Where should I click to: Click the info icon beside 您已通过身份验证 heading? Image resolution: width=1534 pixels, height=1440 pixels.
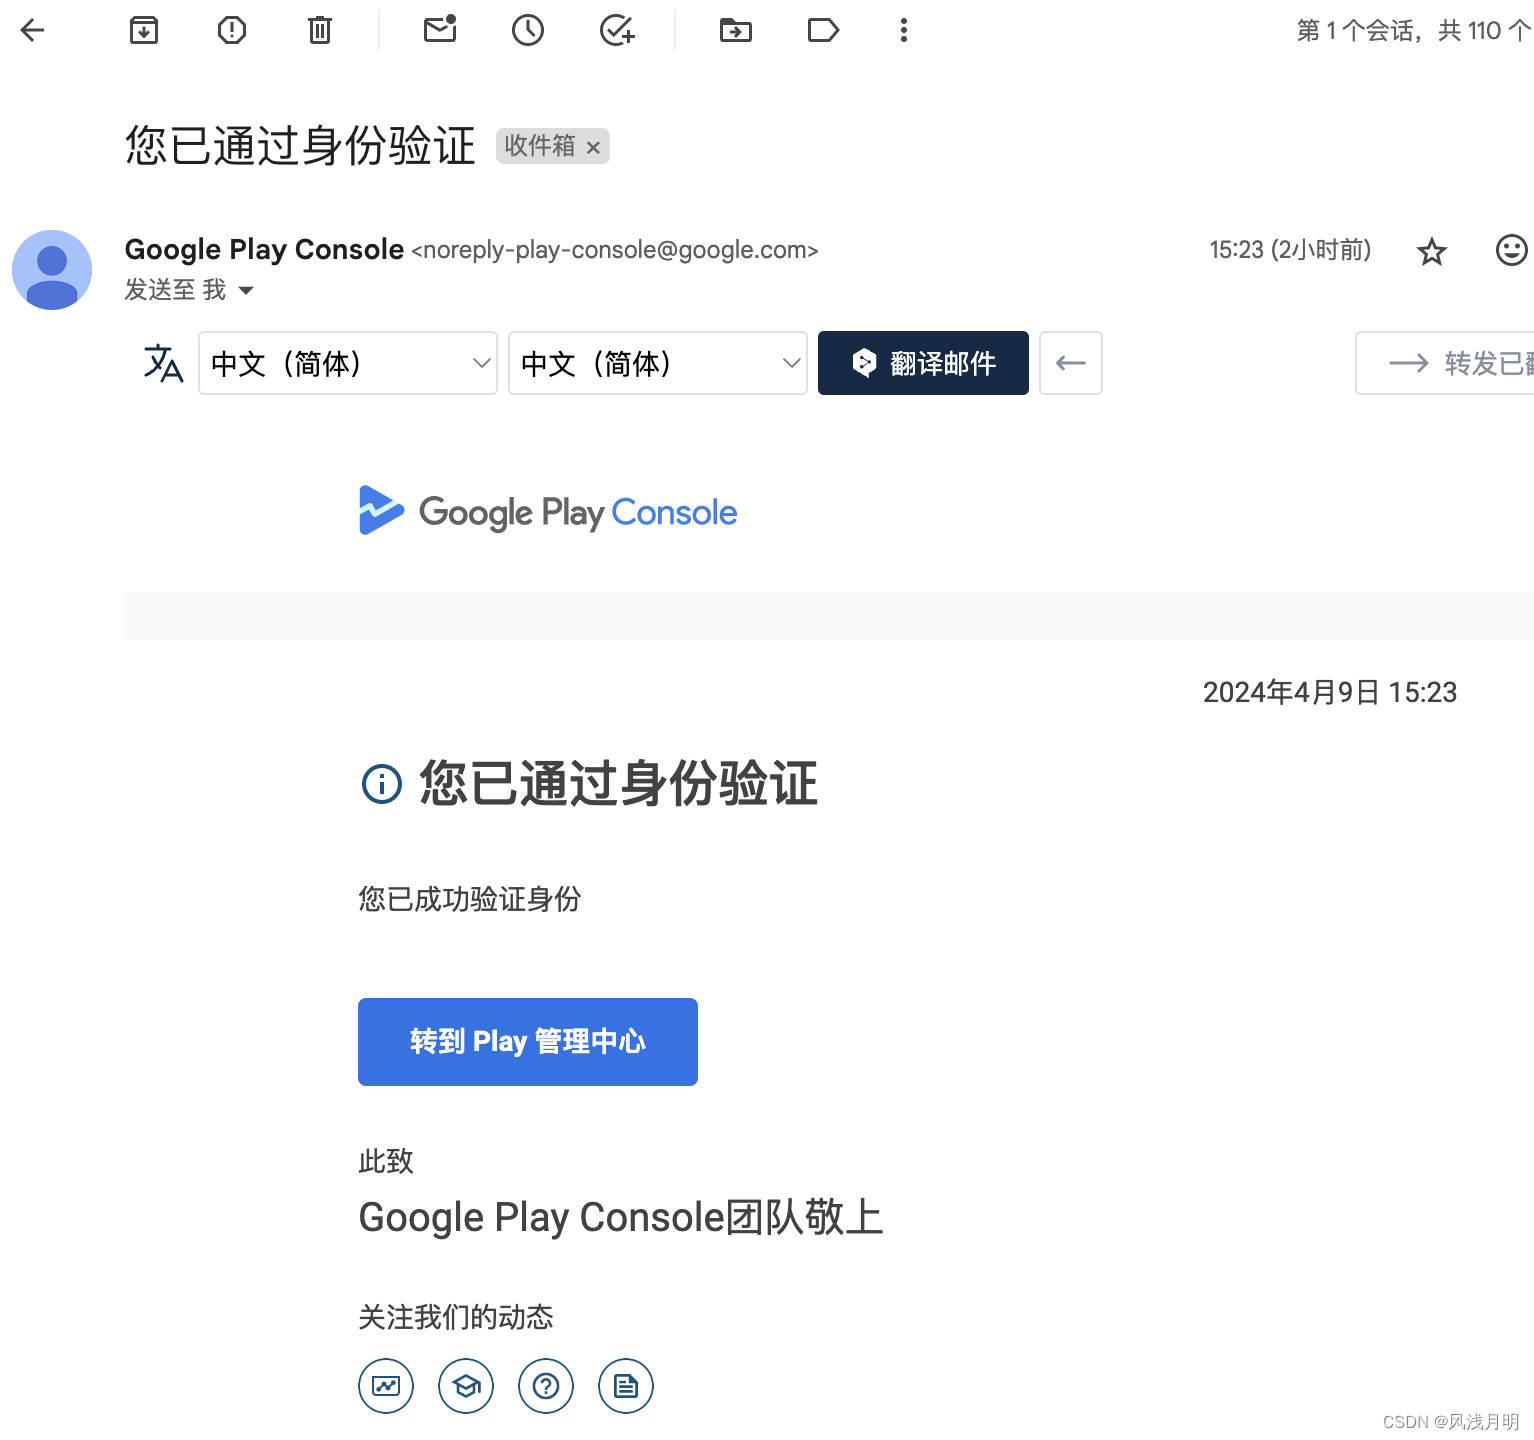tap(381, 784)
